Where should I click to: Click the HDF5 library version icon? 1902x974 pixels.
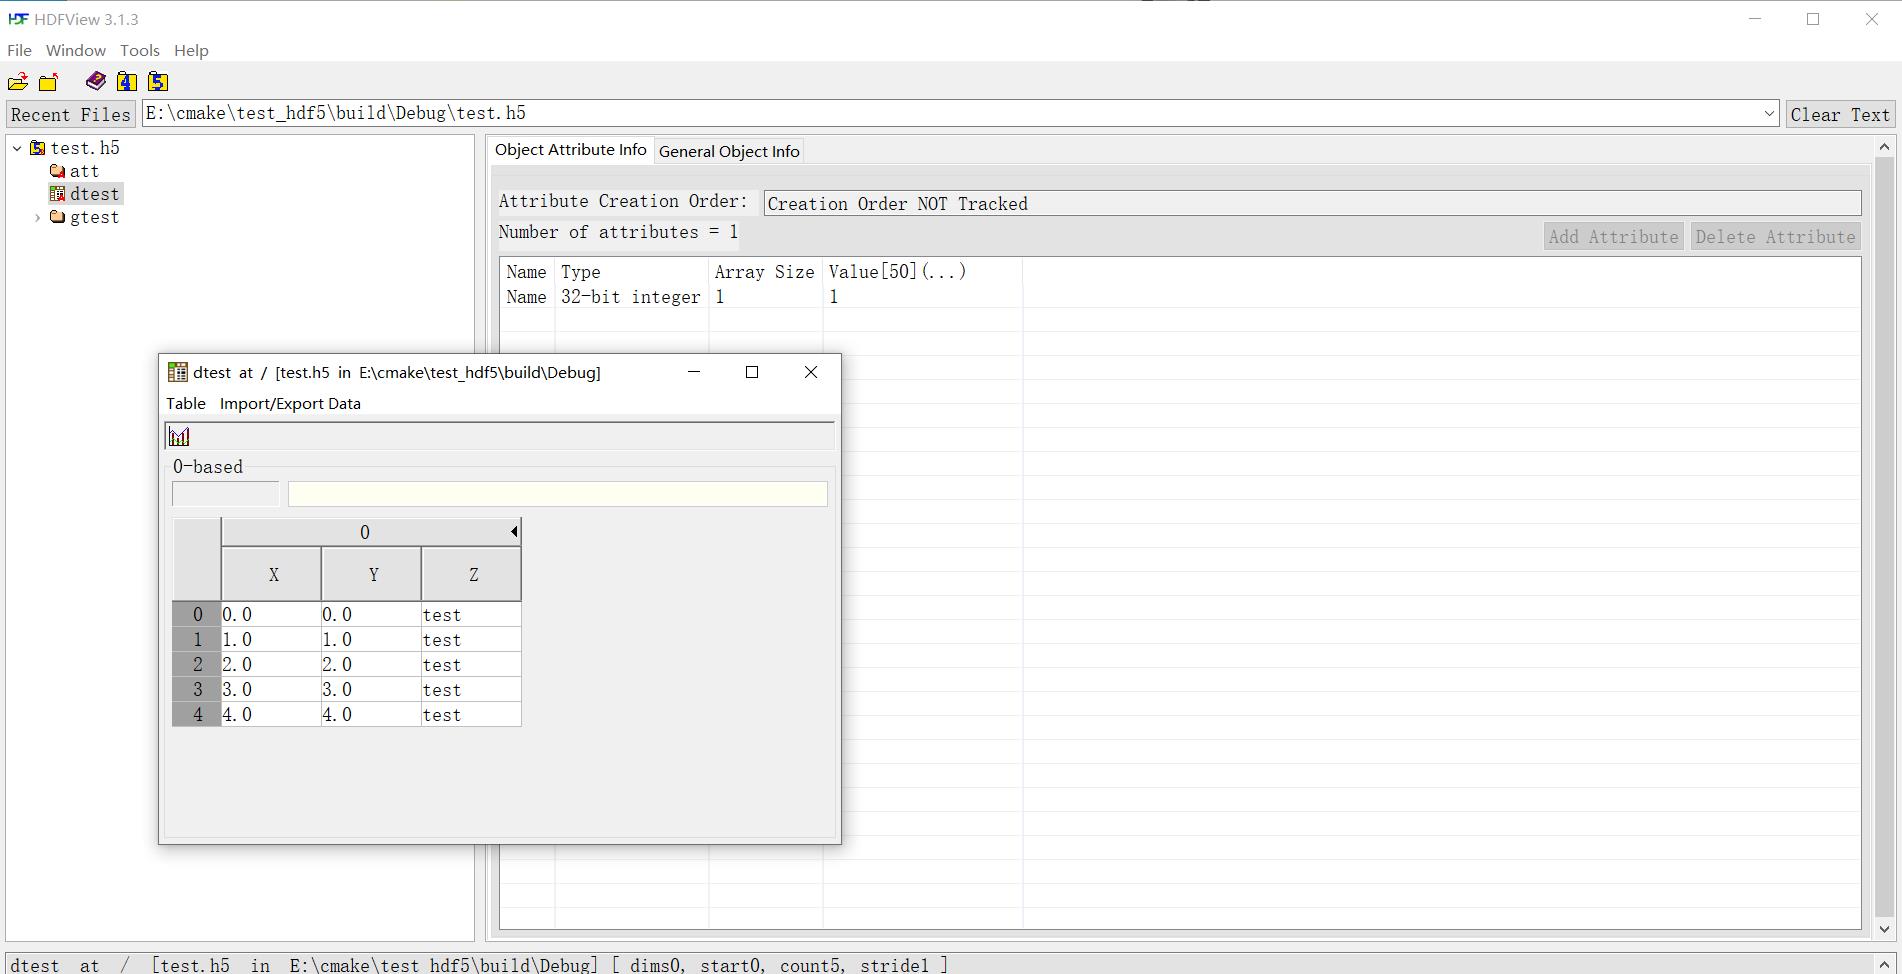click(x=158, y=81)
